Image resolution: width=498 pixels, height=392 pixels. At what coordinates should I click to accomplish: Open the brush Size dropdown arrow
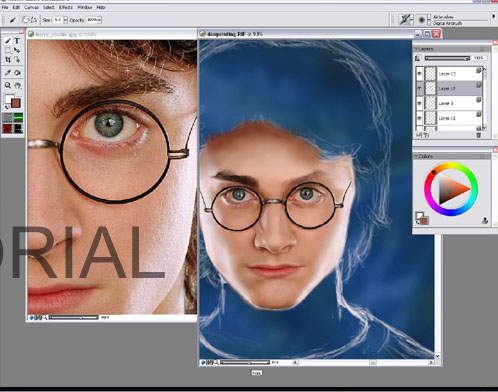(x=65, y=20)
